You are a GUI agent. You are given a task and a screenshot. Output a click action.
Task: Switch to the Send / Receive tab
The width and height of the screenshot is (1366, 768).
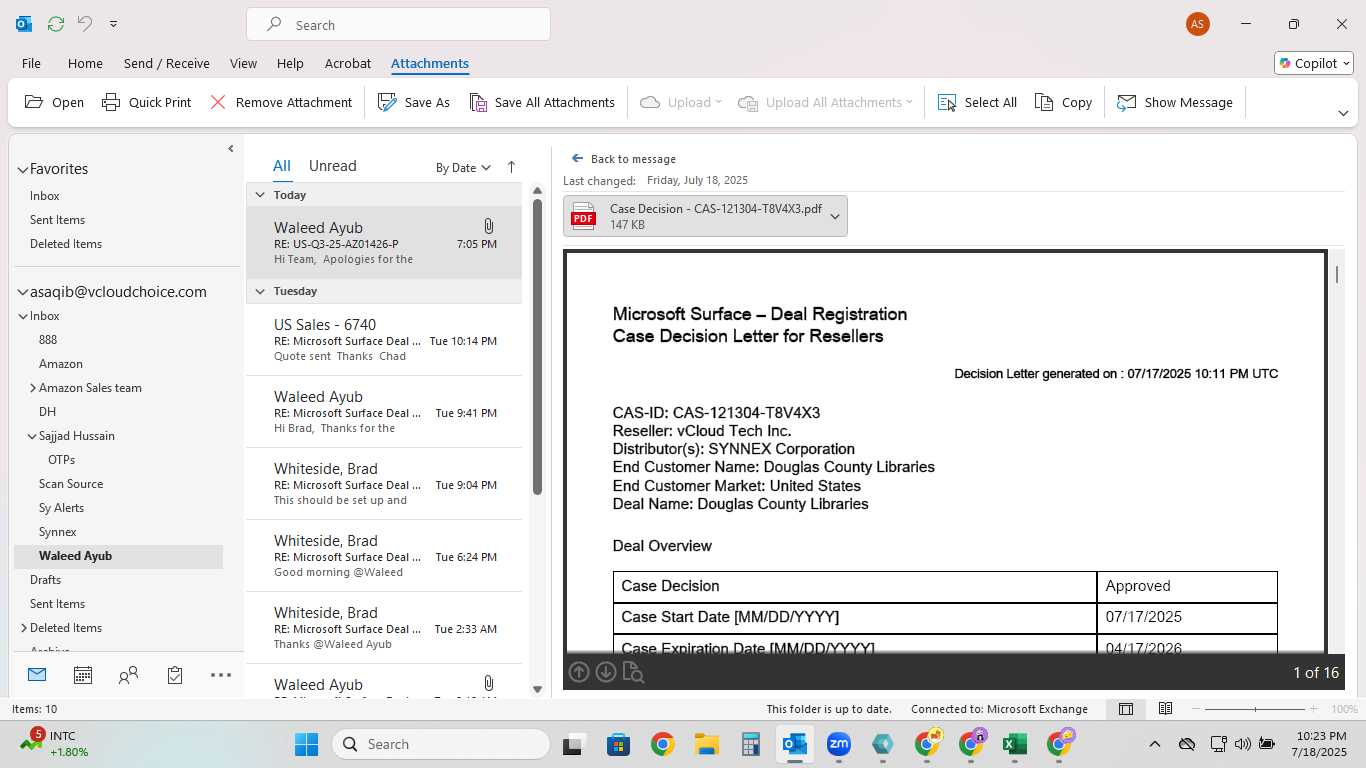(167, 63)
